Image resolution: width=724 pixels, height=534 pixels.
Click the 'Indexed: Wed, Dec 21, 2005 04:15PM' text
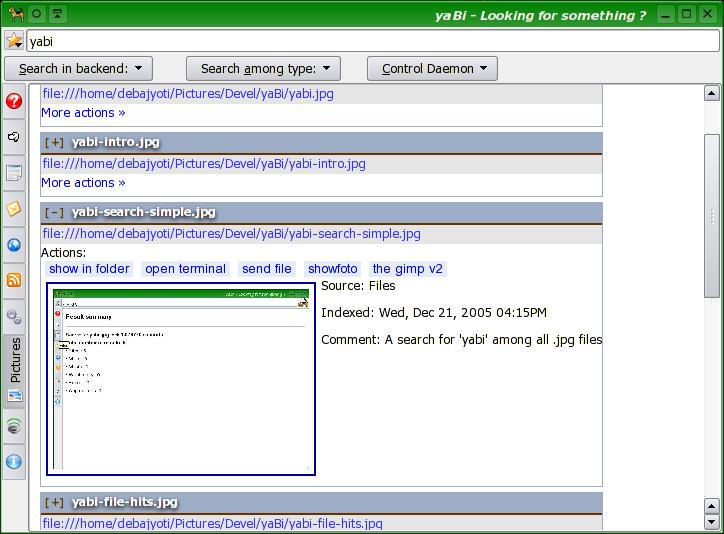pos(434,313)
